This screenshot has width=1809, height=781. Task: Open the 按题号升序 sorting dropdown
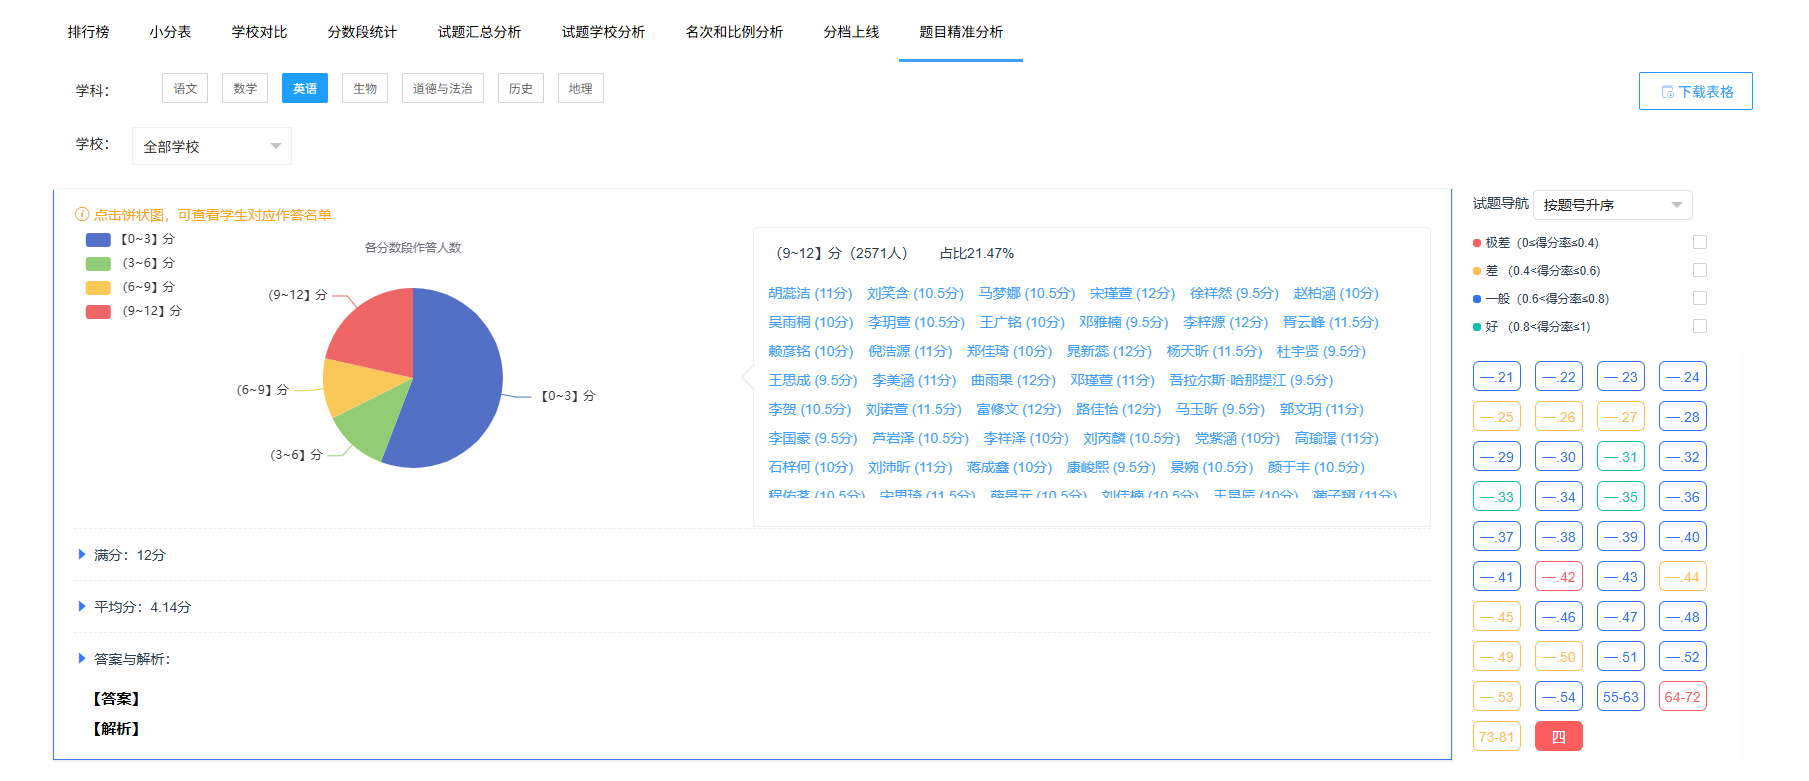pos(1612,205)
